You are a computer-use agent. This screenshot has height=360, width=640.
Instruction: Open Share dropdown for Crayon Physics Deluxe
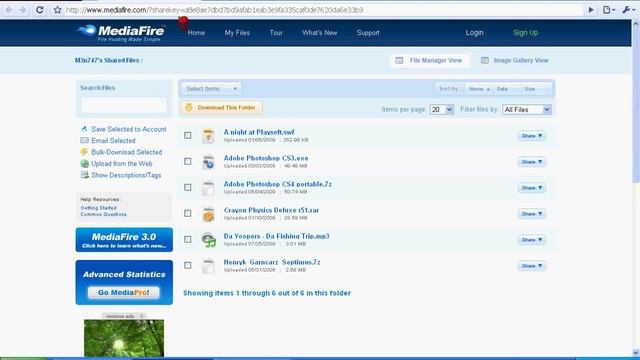click(532, 213)
